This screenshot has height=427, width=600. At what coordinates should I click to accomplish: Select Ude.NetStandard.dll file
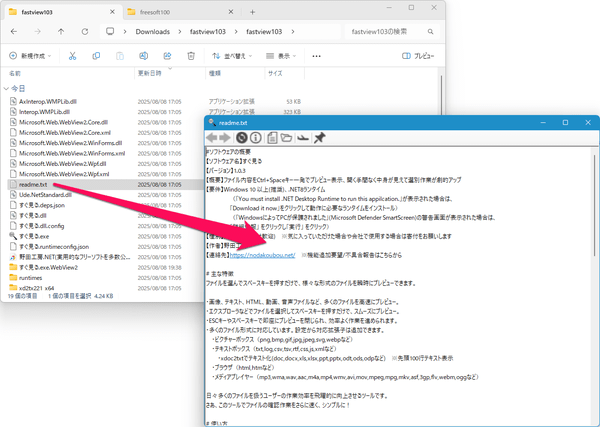point(46,195)
